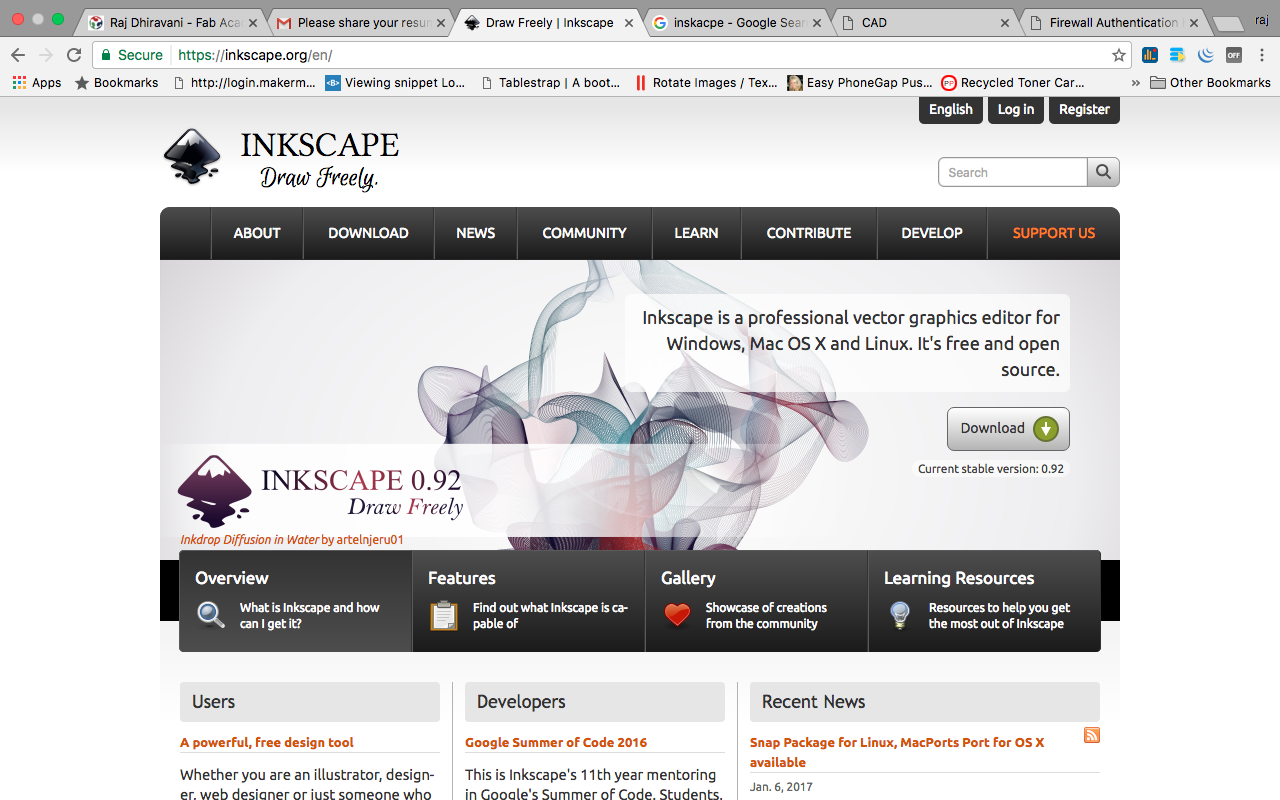Click the search magnifier button
Viewport: 1280px width, 800px height.
click(1103, 172)
